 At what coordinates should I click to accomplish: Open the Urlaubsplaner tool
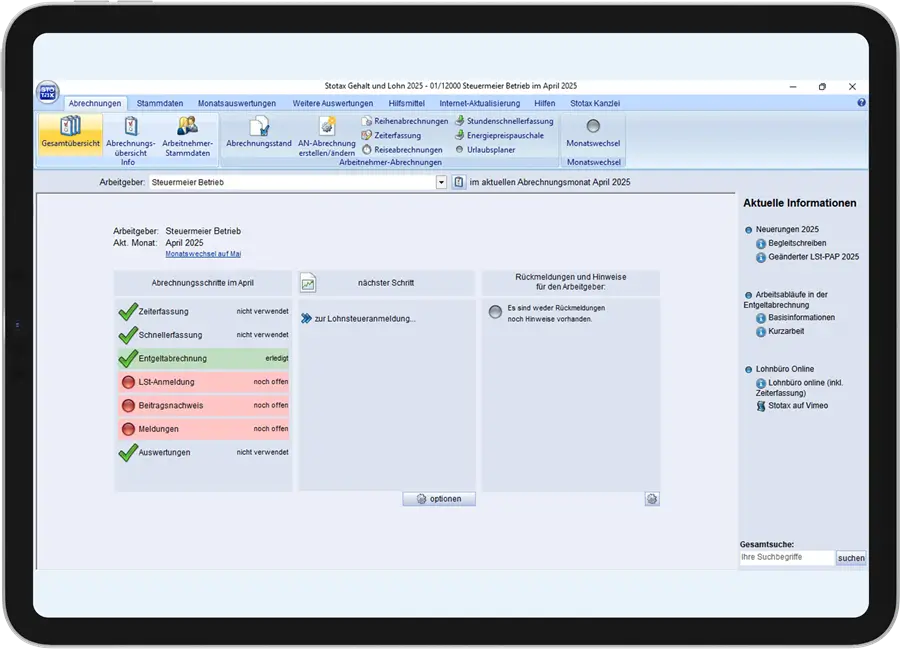tap(485, 150)
